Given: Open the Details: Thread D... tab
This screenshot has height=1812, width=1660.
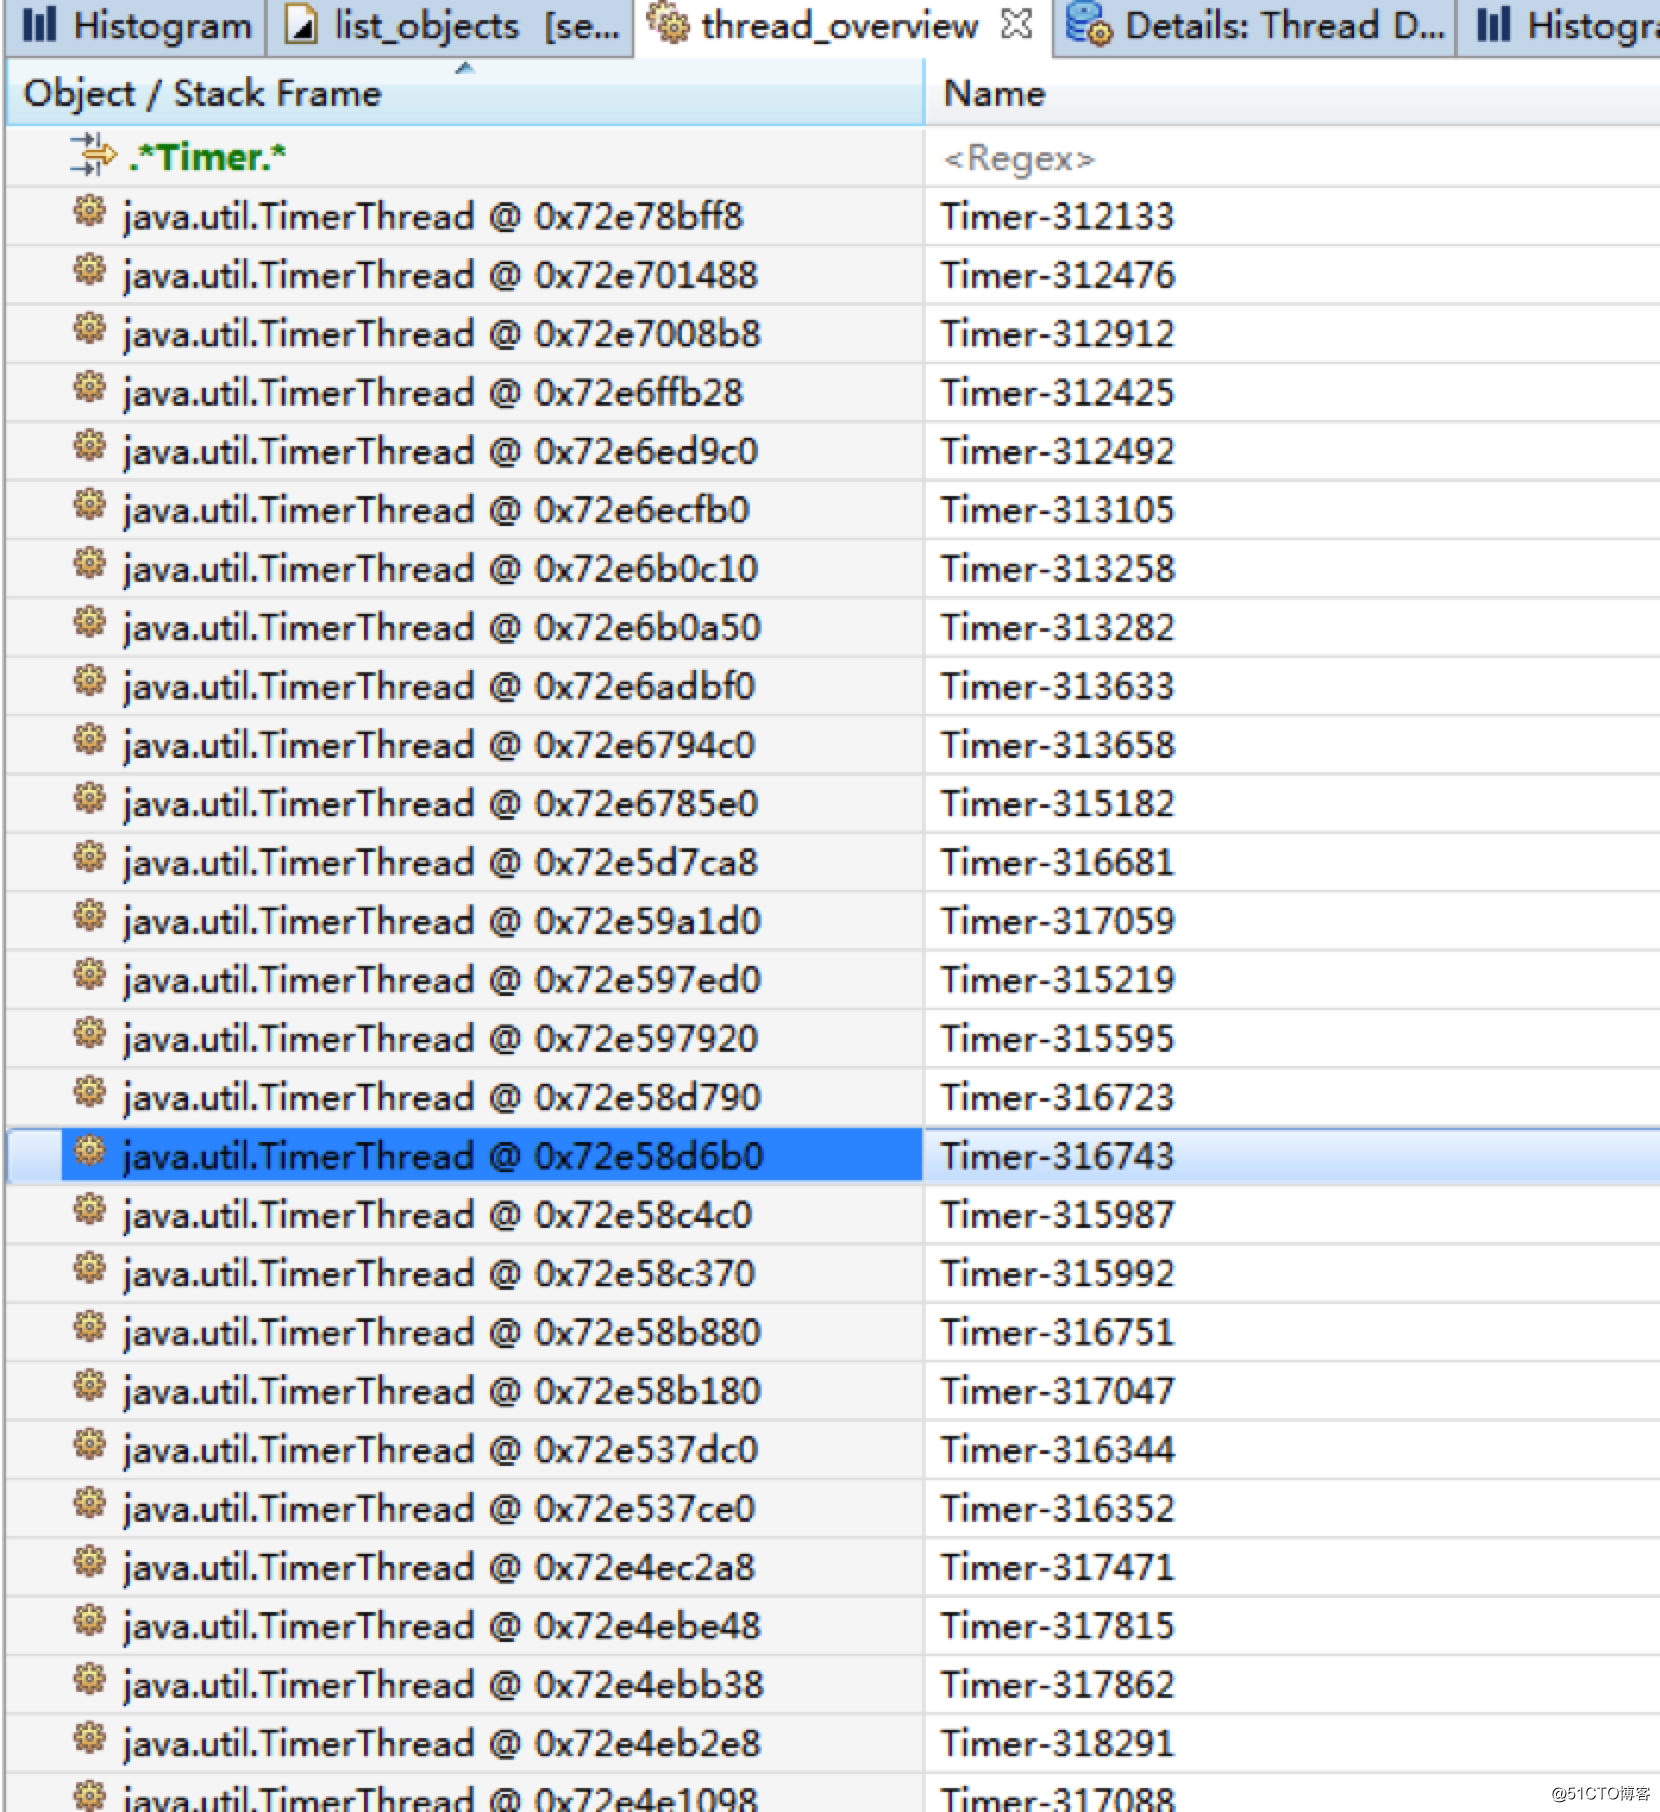Looking at the screenshot, I should coord(1254,26).
